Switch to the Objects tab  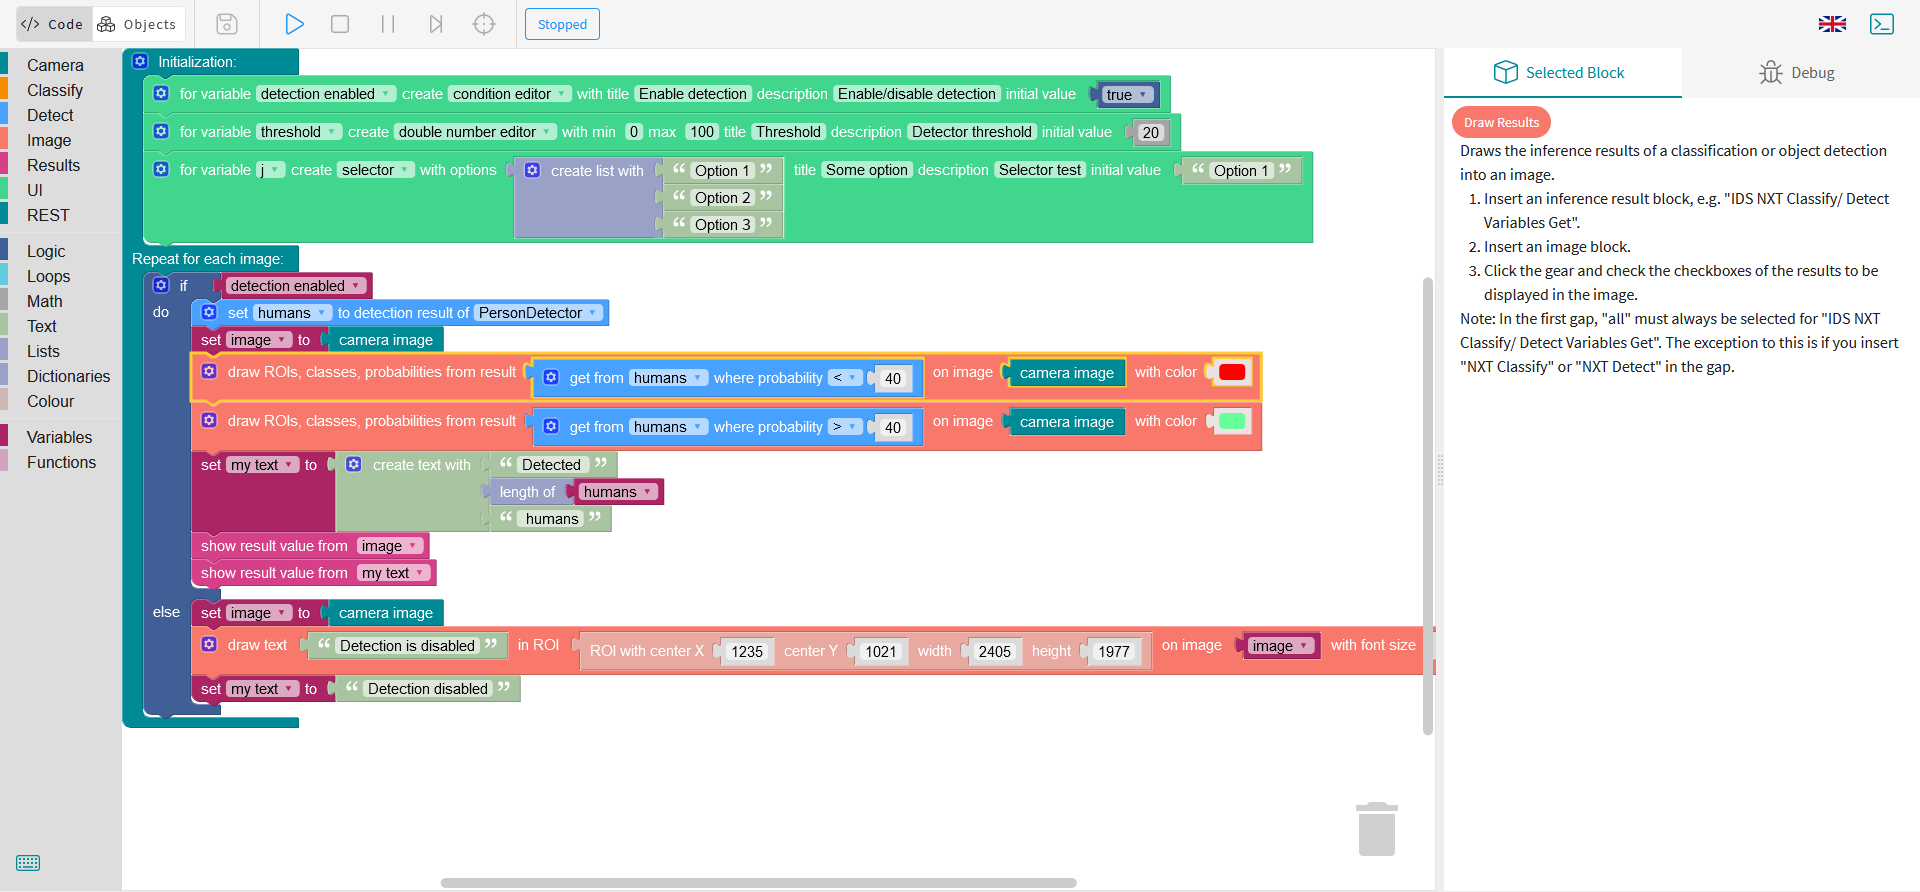138,24
